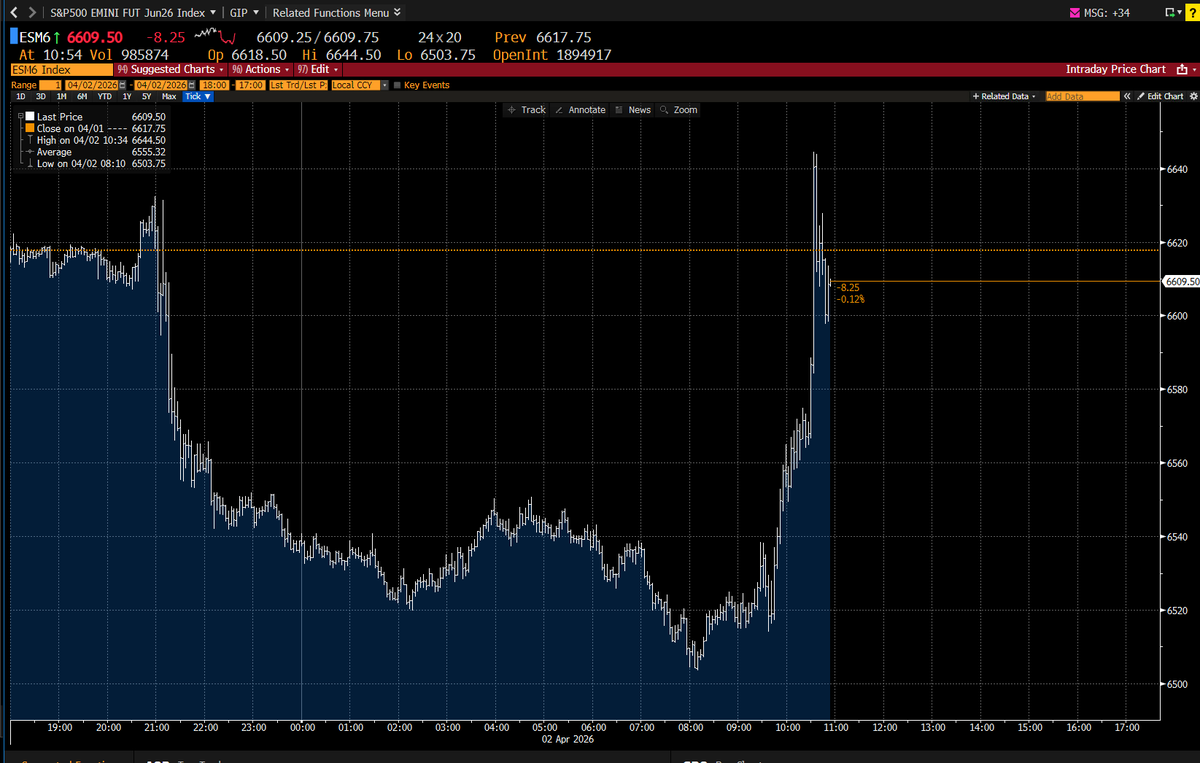Toggle the Key Events checkbox
The height and width of the screenshot is (763, 1200).
pyautogui.click(x=397, y=85)
